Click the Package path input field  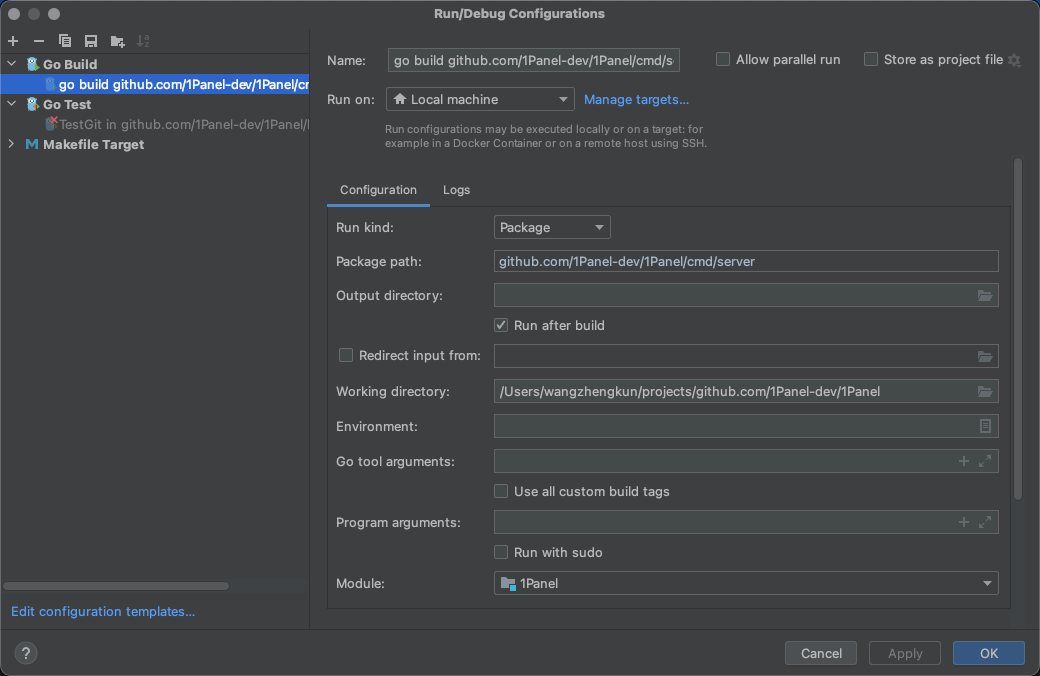[745, 261]
